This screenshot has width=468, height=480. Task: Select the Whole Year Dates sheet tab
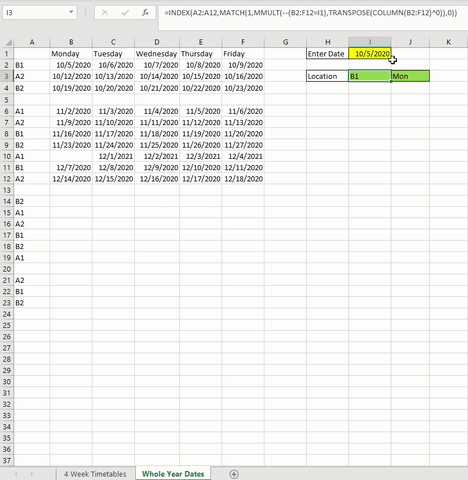pos(173,474)
